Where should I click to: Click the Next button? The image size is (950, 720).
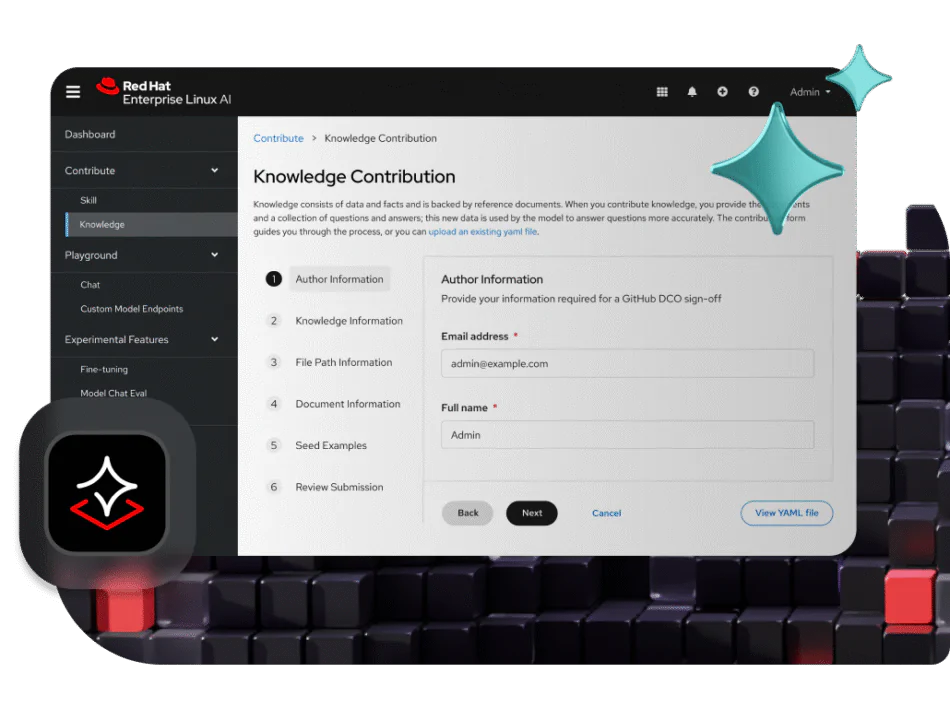point(532,513)
